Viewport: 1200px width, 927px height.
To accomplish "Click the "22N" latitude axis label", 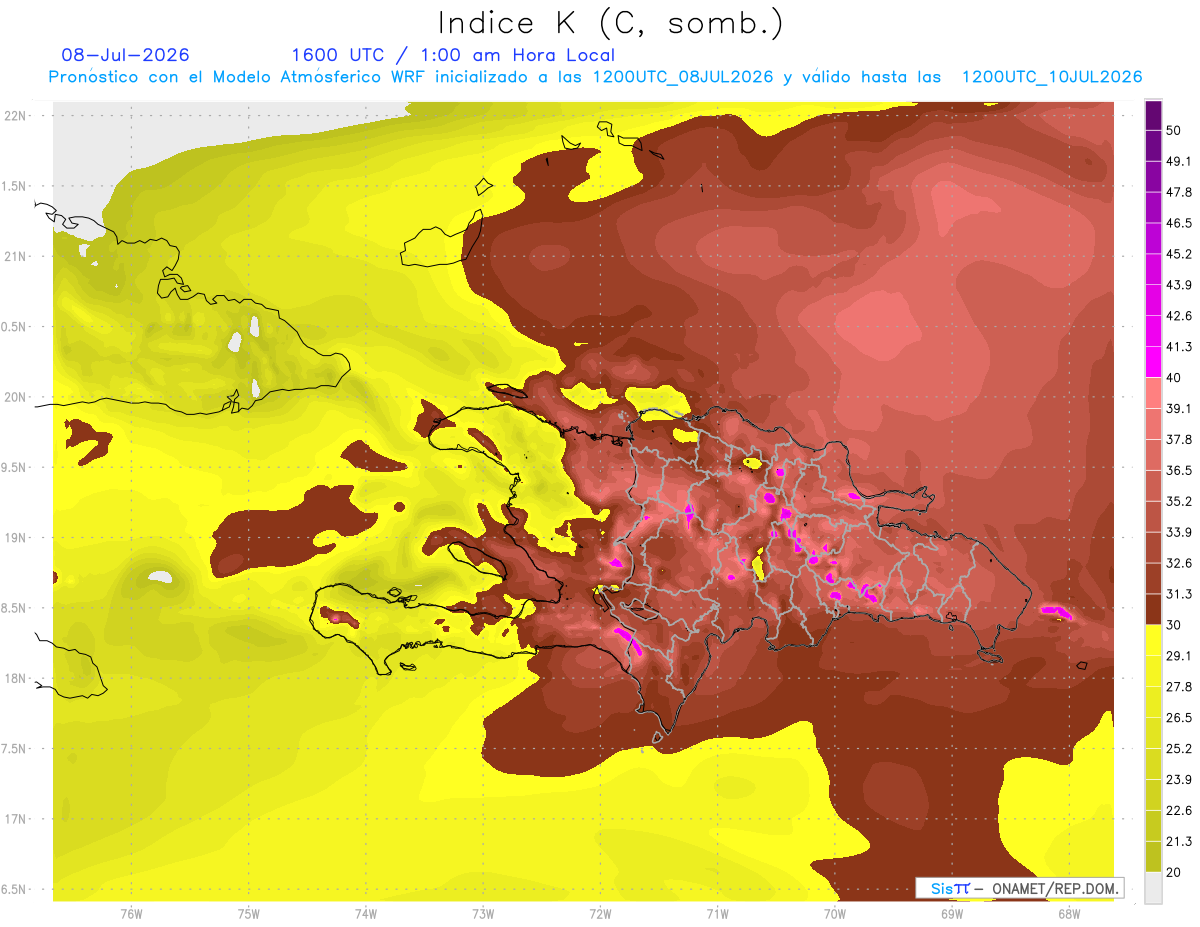I will (x=15, y=115).
